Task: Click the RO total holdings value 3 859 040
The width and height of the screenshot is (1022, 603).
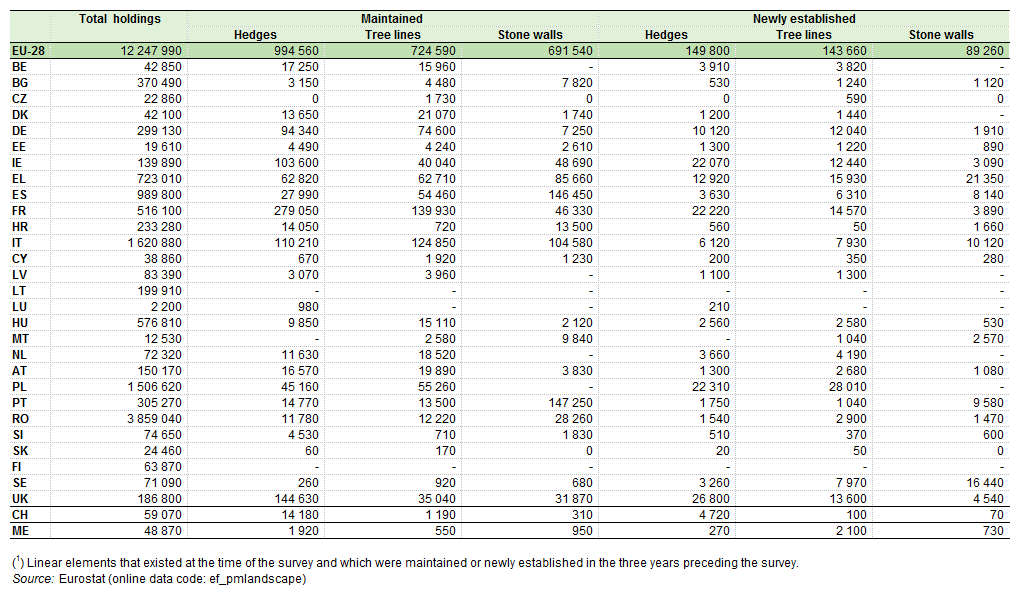Action: (154, 419)
